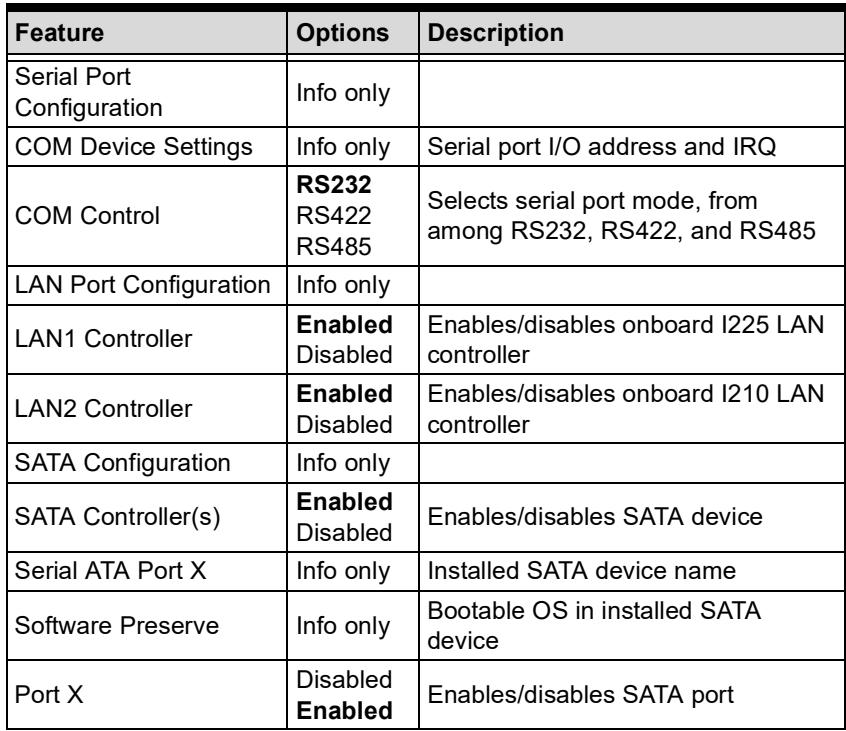The image size is (846, 731).
Task: Select the RS232 option for COM Control
Action: (333, 185)
